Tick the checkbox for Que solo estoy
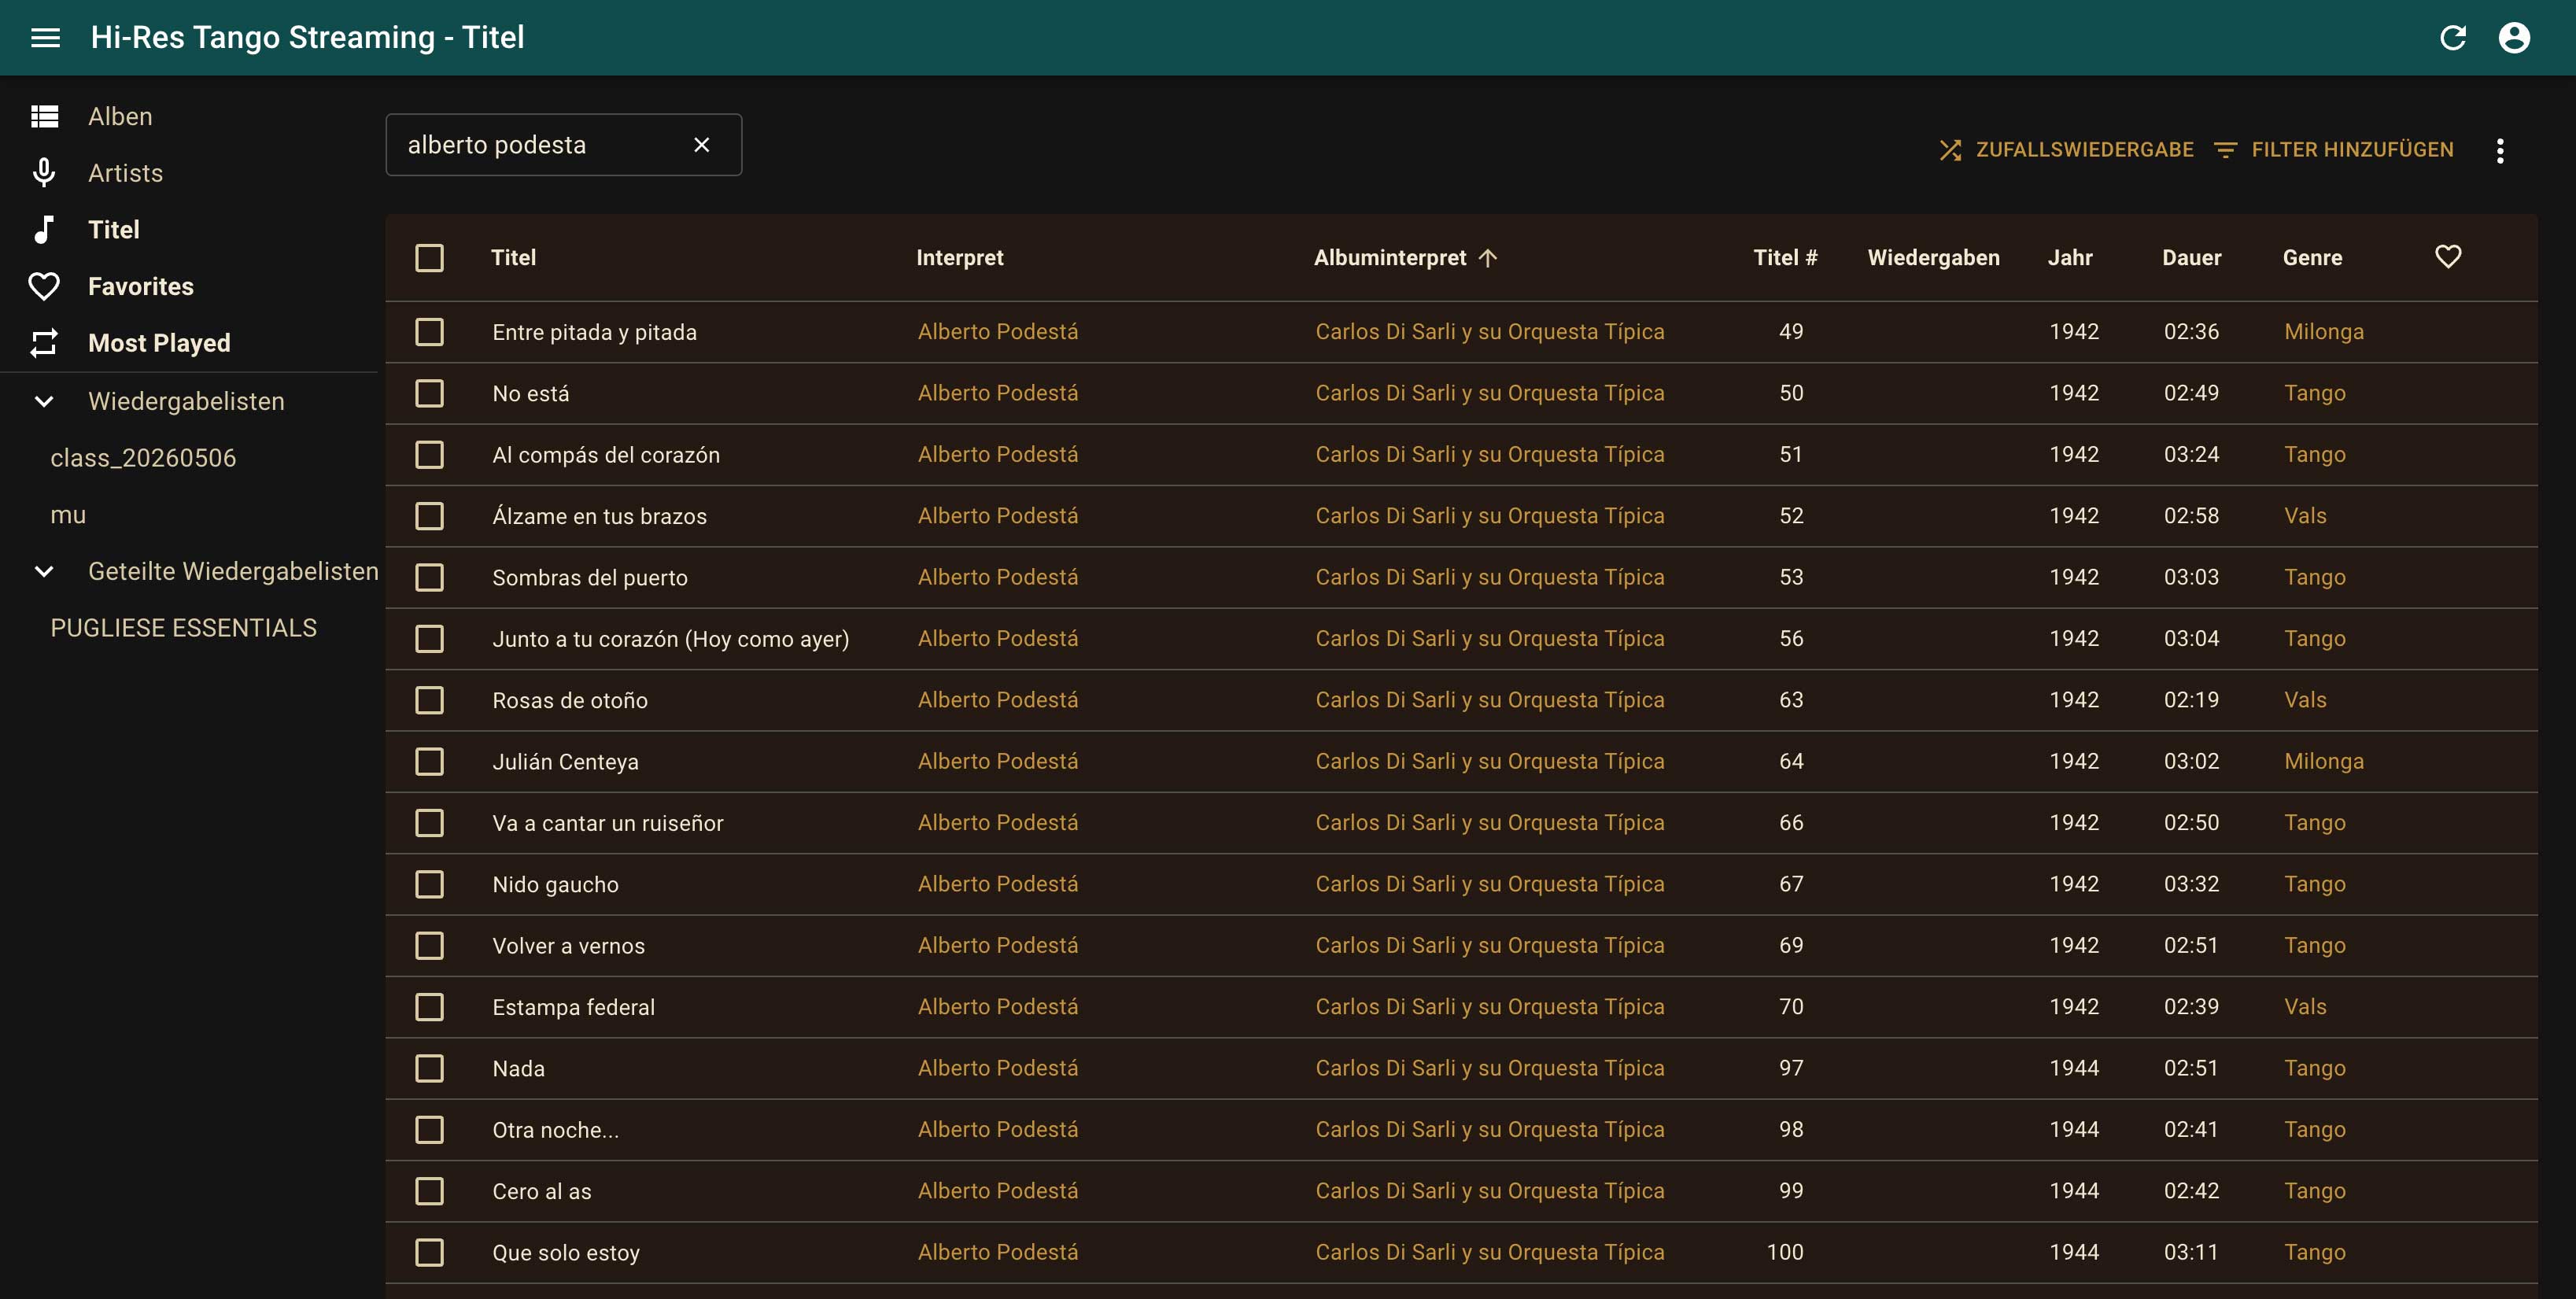 [x=430, y=1252]
